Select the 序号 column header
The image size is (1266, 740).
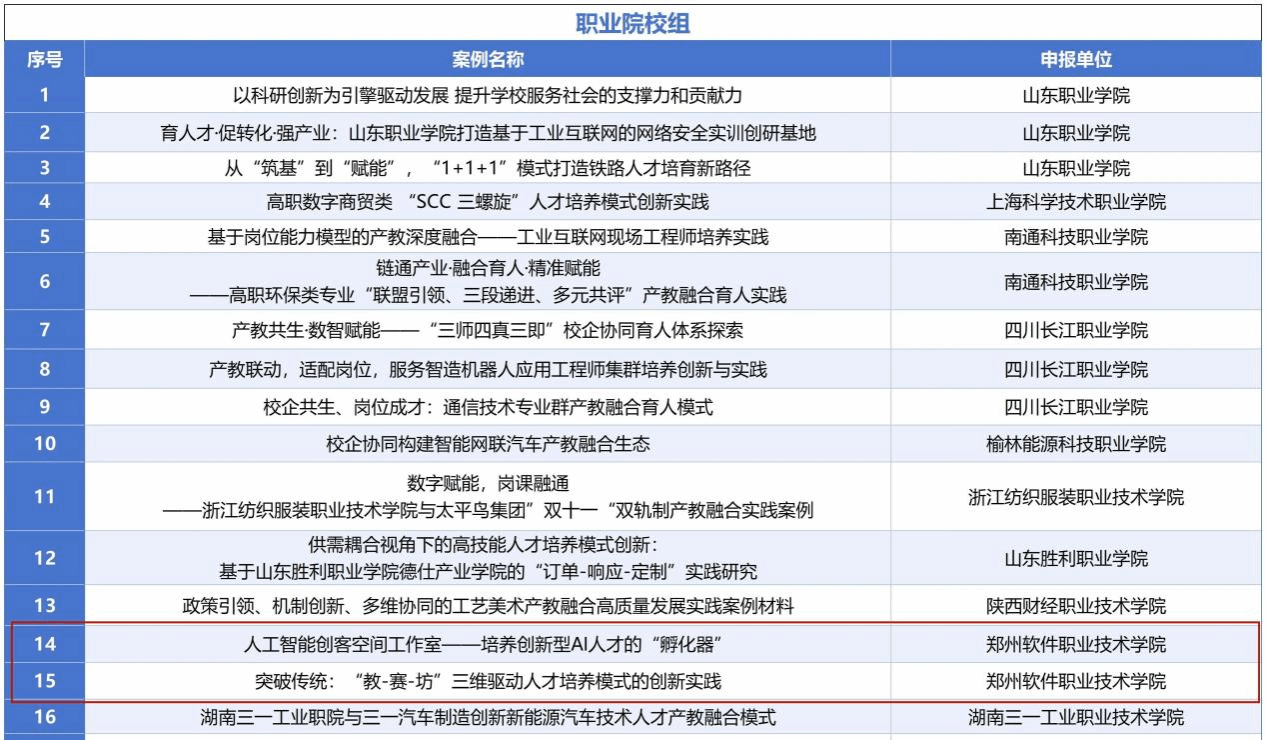[44, 60]
